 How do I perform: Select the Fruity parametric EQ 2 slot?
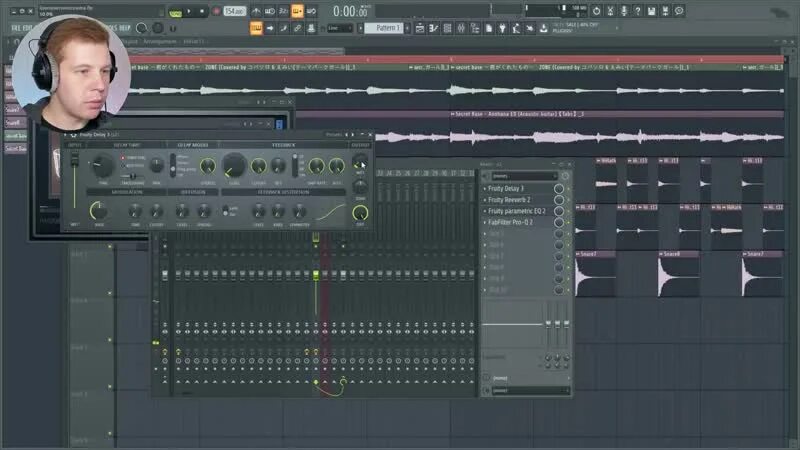tap(520, 211)
